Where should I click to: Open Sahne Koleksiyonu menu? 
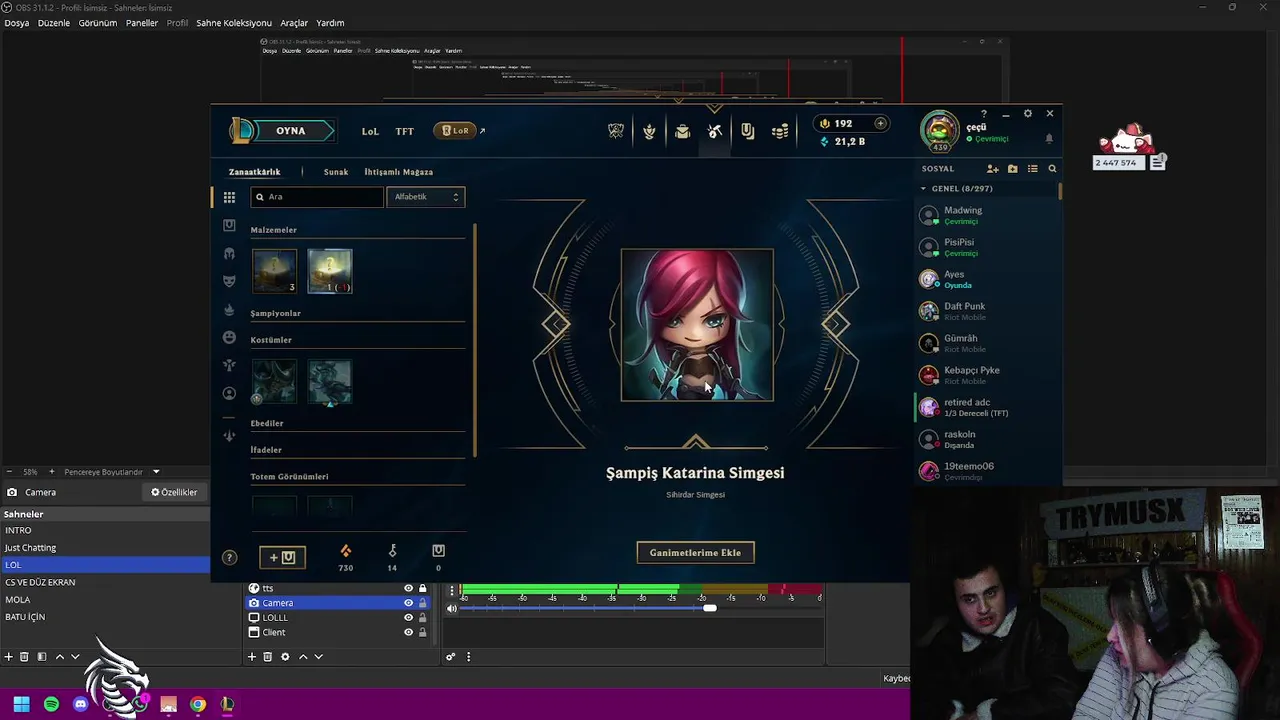pyautogui.click(x=234, y=23)
